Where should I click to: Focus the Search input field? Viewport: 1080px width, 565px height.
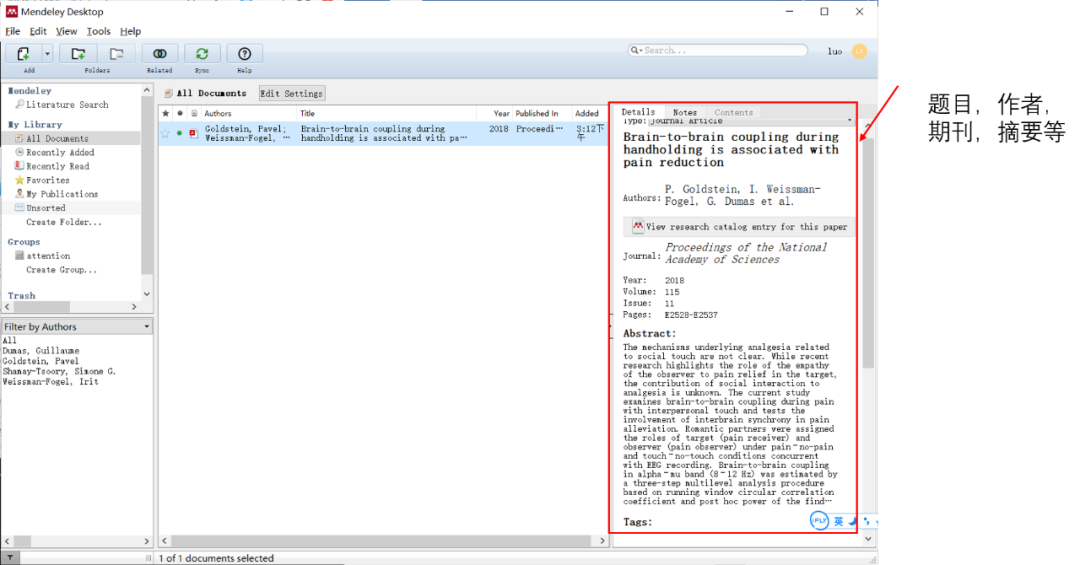pyautogui.click(x=718, y=50)
